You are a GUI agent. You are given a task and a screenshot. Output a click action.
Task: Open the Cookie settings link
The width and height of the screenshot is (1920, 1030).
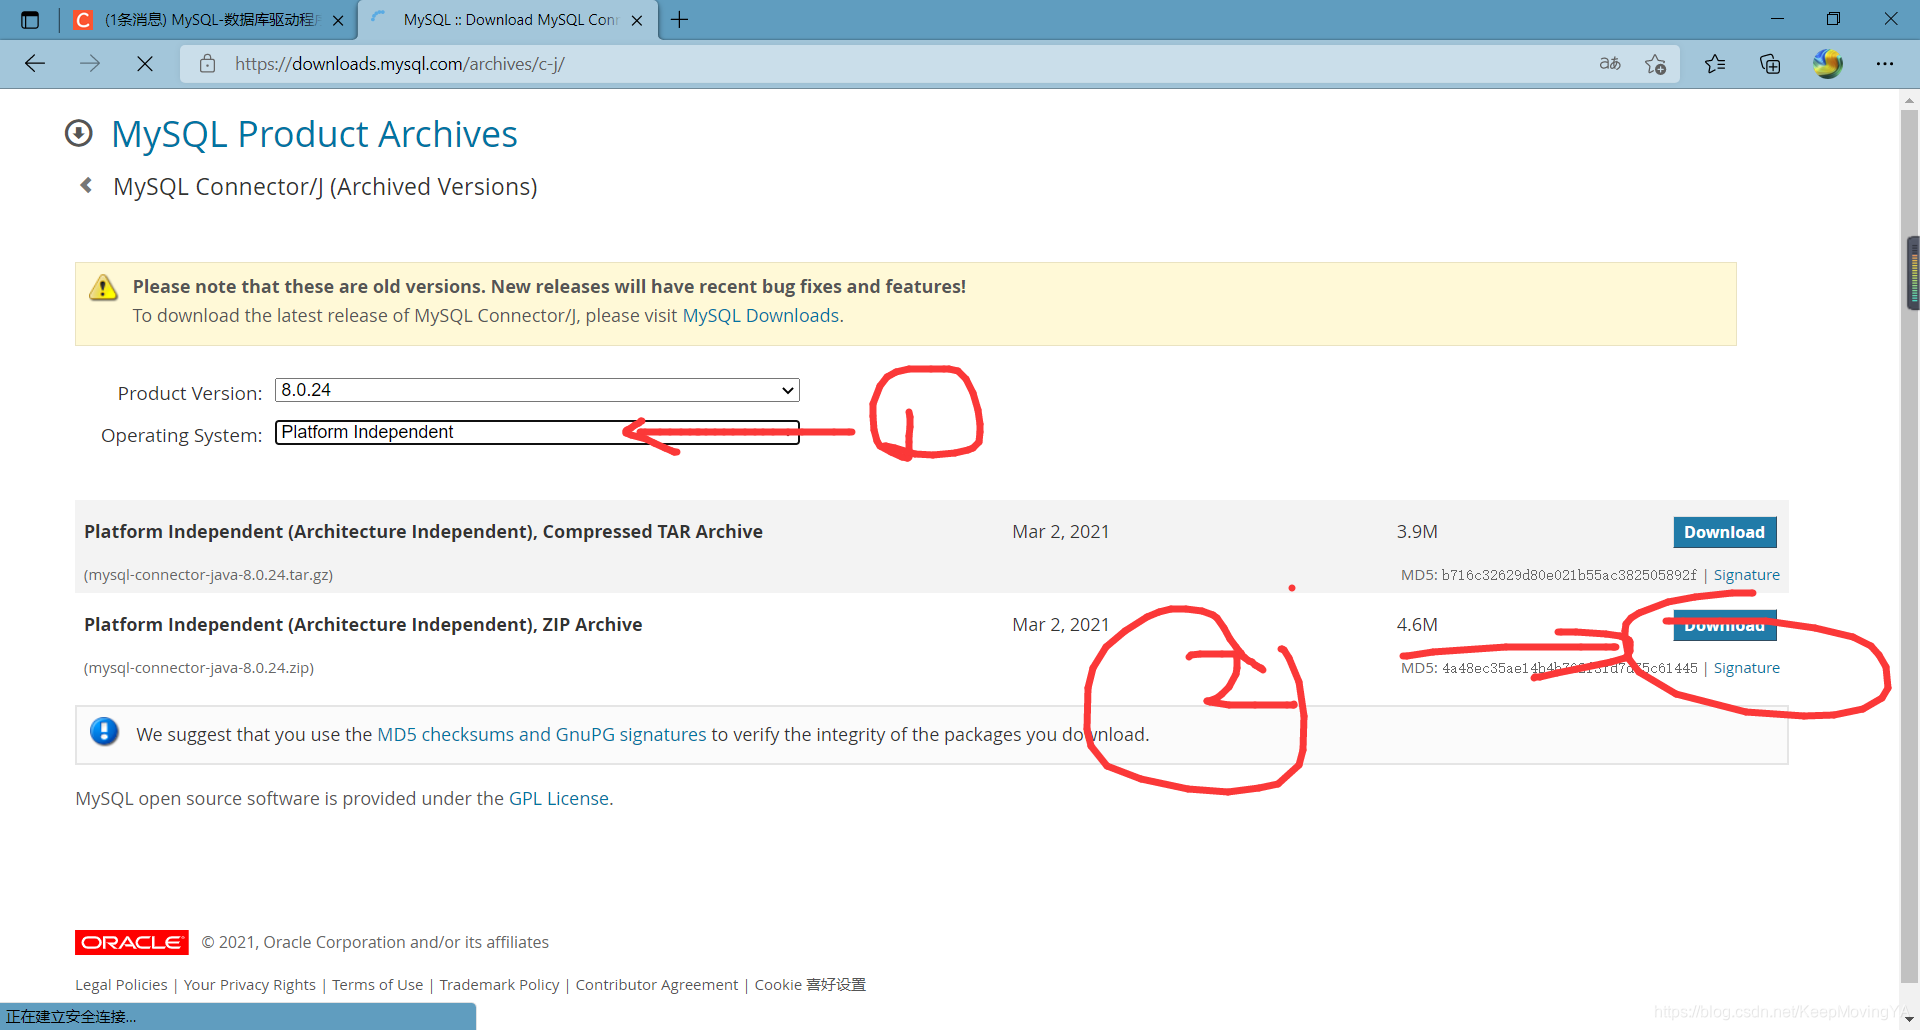coord(810,985)
